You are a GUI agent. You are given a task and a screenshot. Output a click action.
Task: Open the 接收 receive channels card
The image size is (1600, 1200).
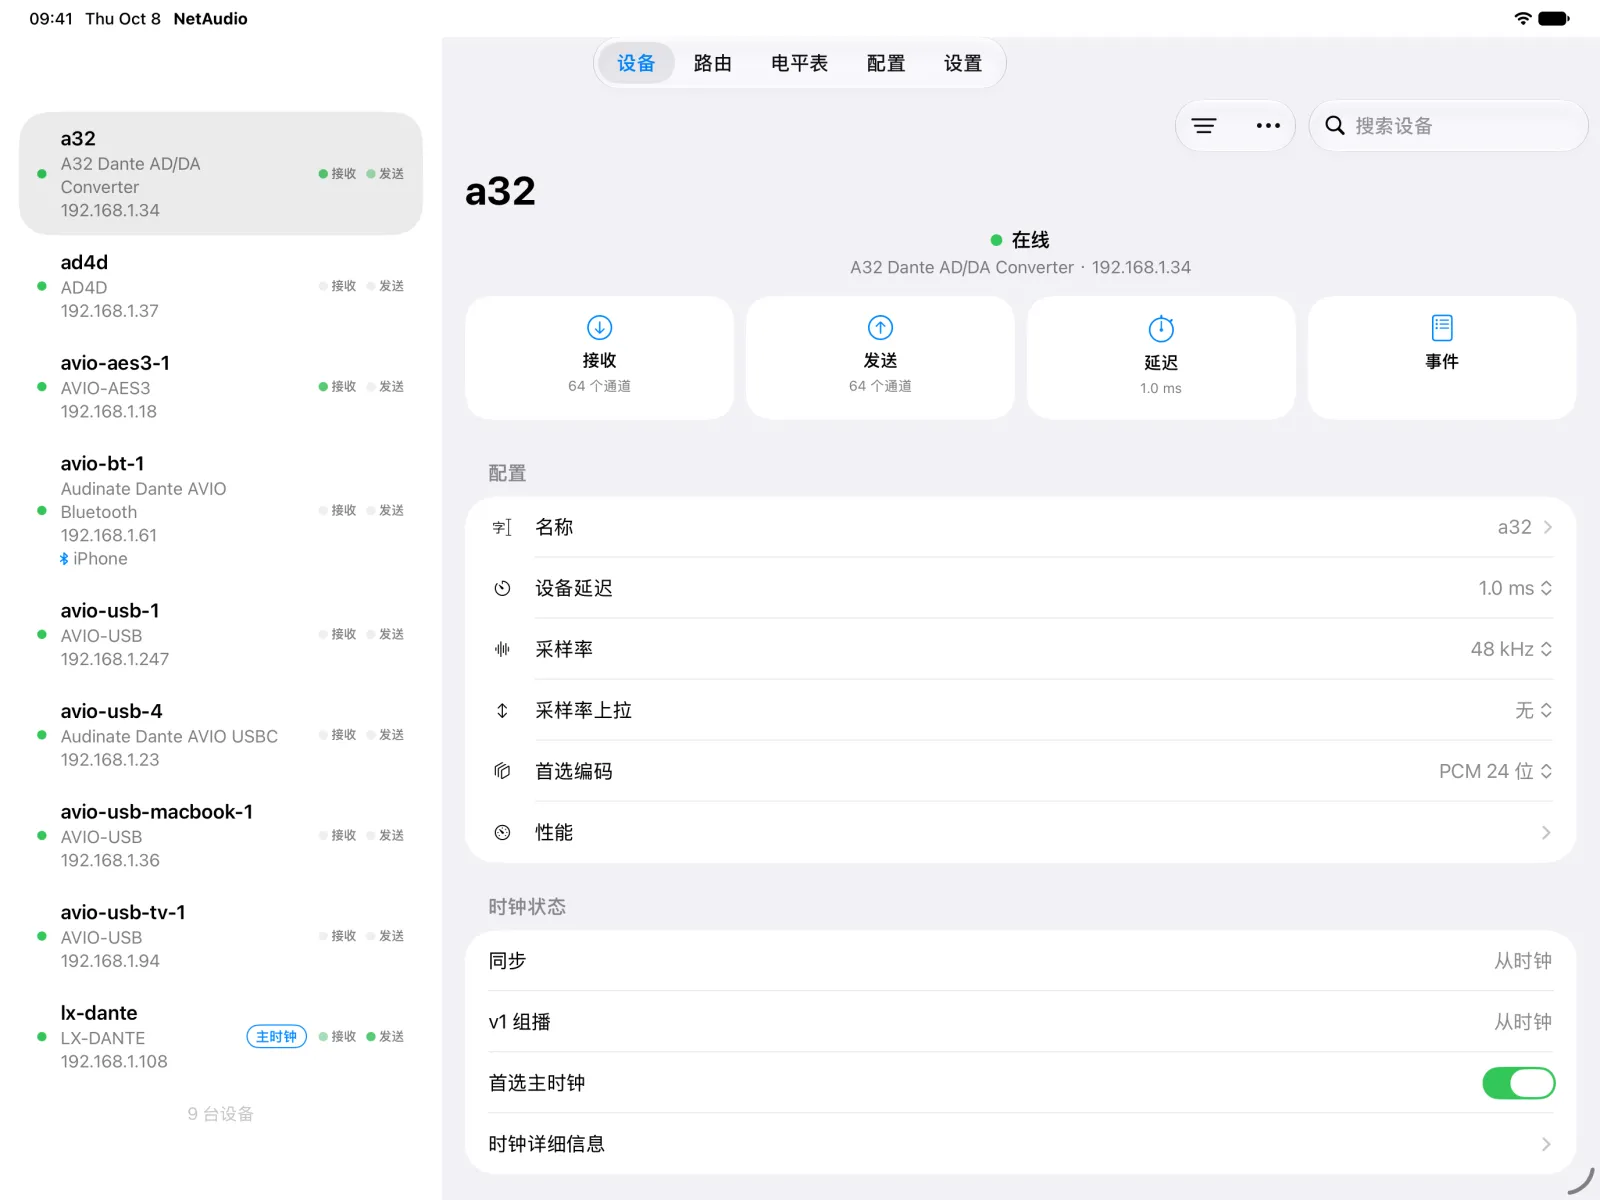click(x=599, y=357)
